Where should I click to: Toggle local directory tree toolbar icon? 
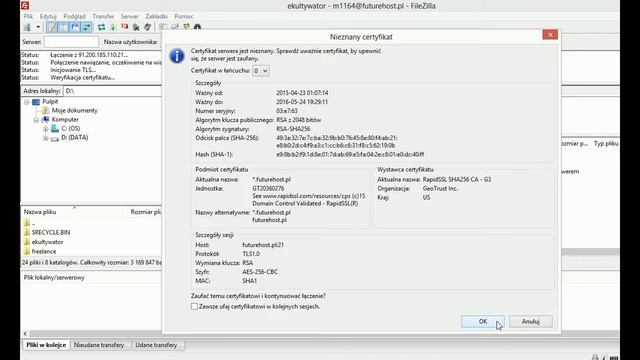[63, 27]
